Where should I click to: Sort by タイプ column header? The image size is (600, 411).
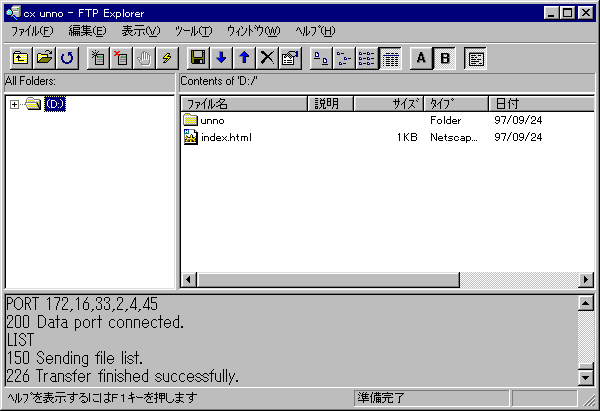(x=457, y=104)
